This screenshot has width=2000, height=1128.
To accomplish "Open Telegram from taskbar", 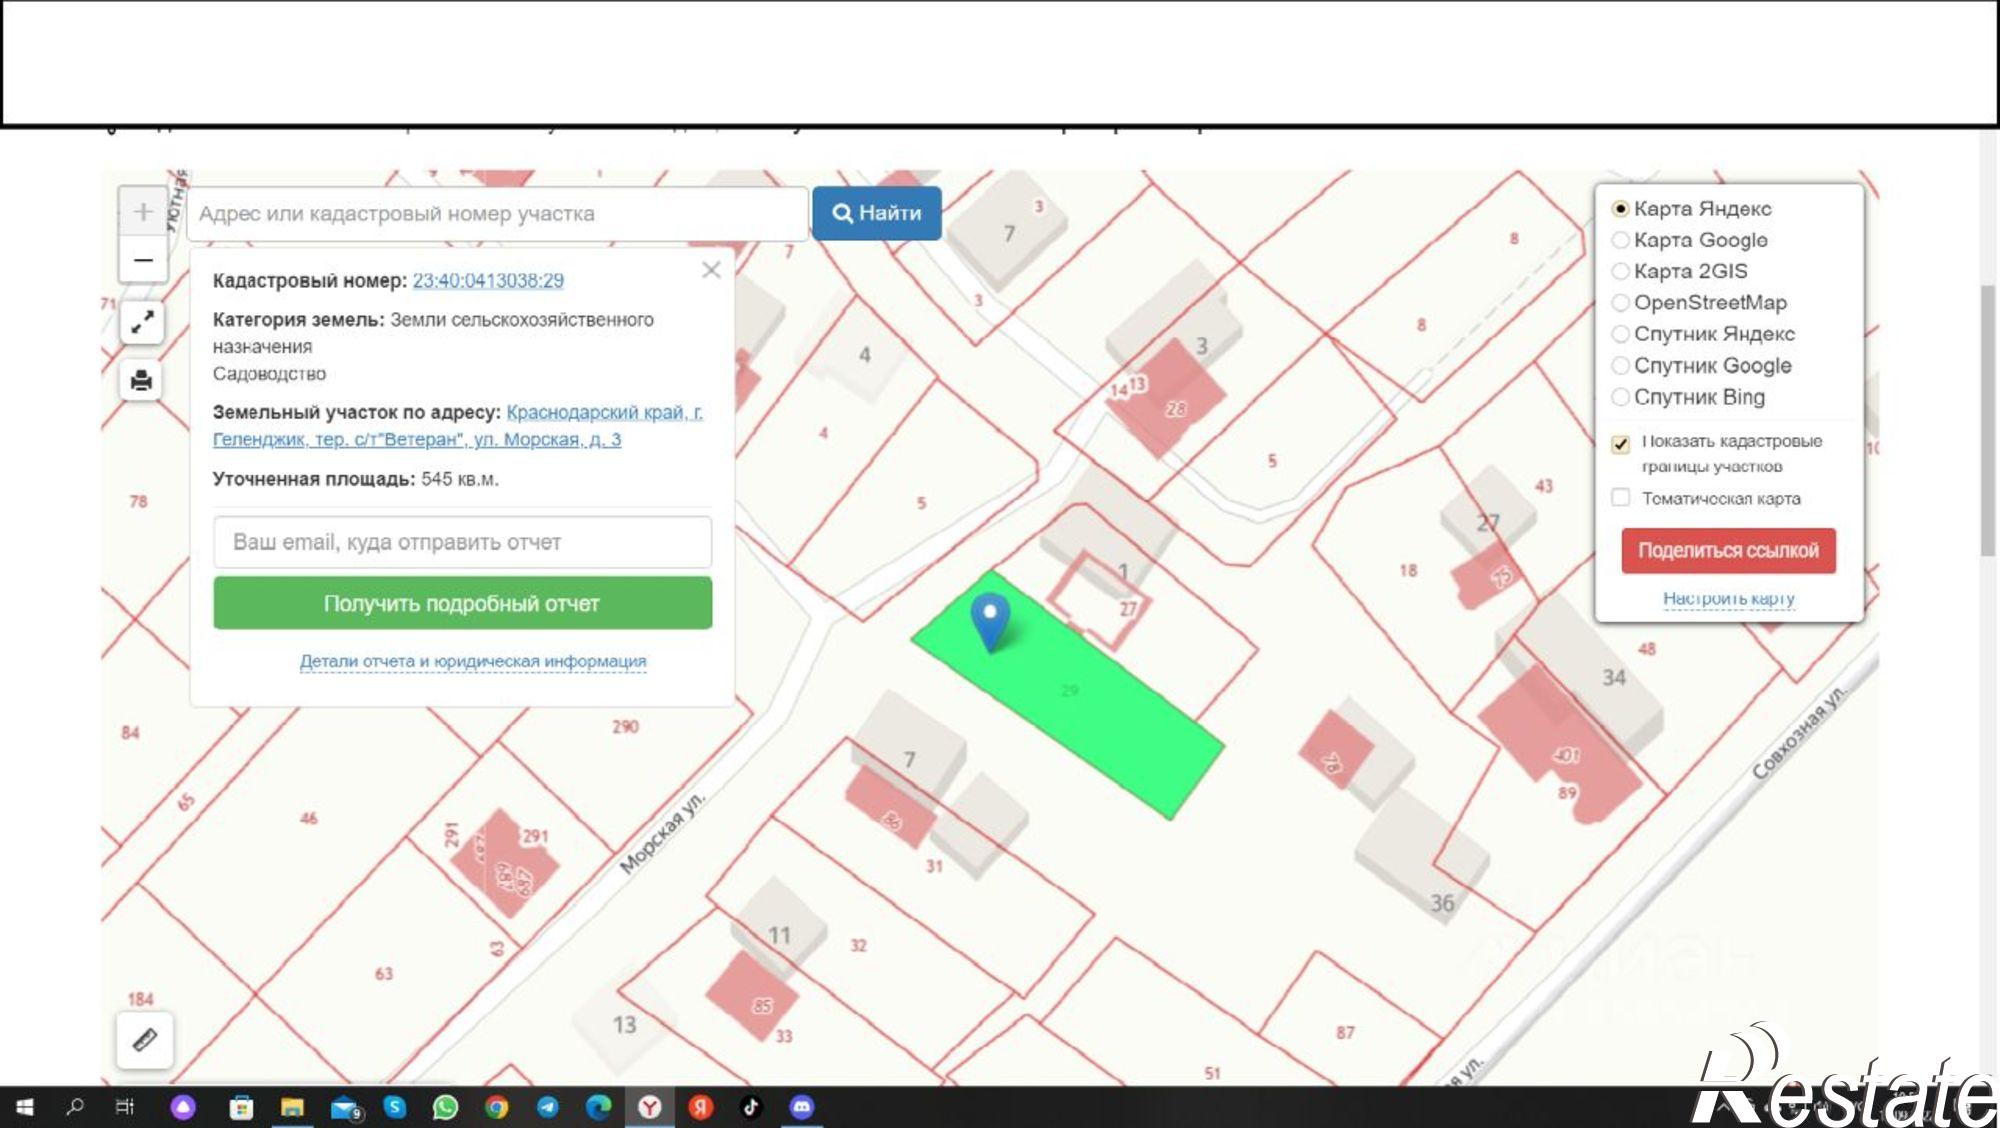I will pyautogui.click(x=548, y=1107).
